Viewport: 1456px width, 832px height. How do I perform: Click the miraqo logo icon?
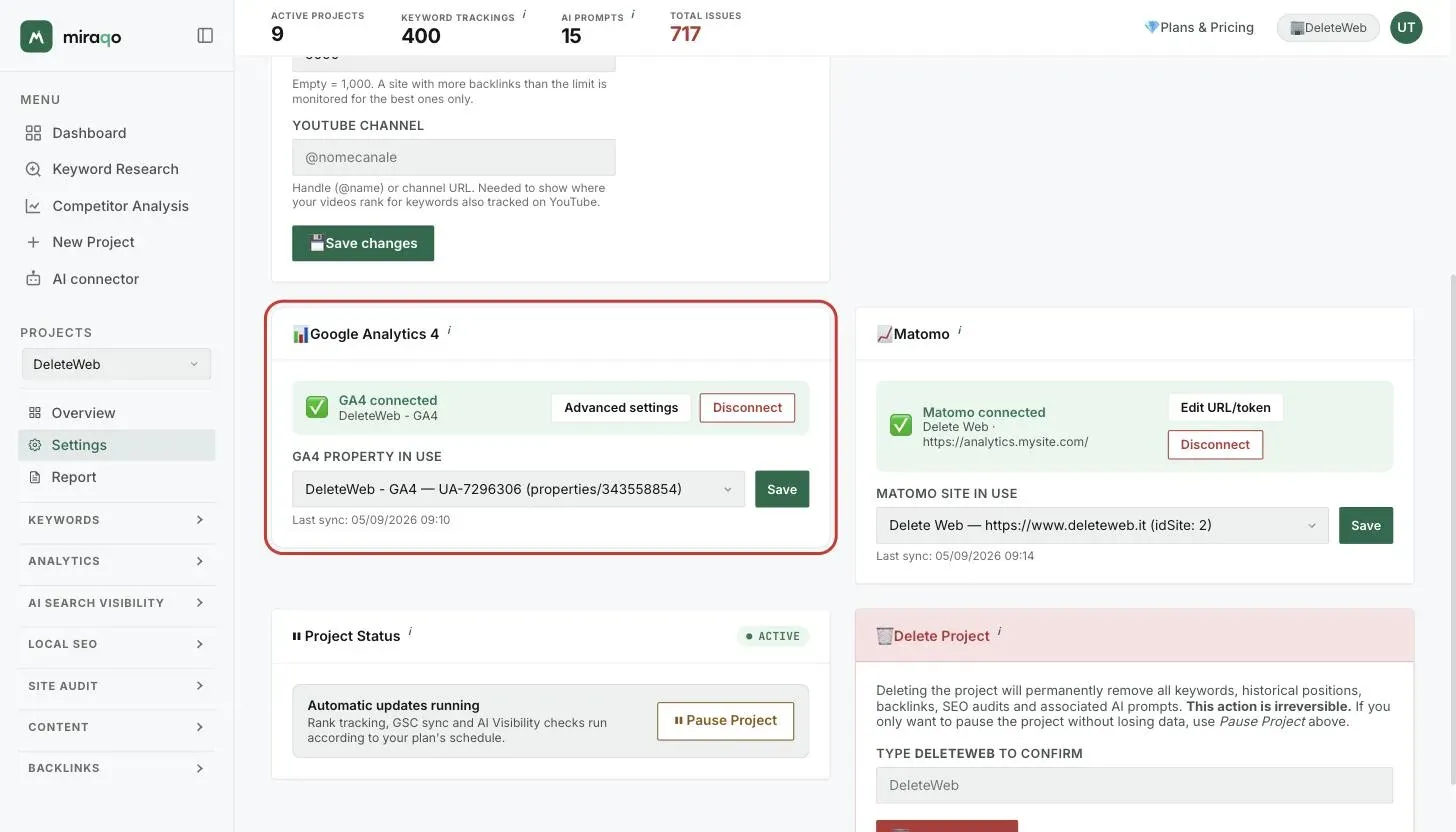[36, 36]
